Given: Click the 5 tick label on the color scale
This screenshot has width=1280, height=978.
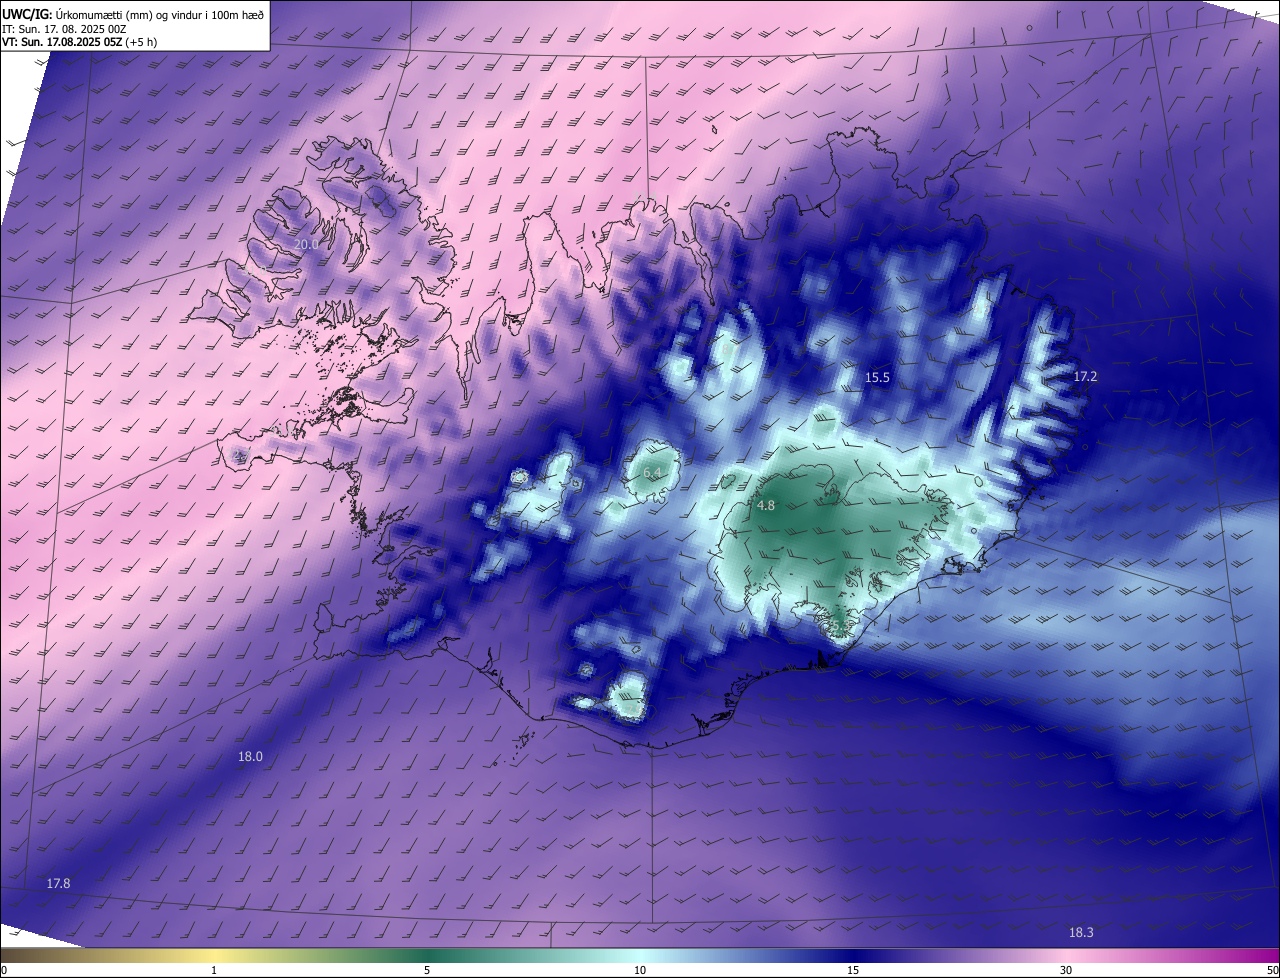Looking at the screenshot, I should [x=427, y=970].
